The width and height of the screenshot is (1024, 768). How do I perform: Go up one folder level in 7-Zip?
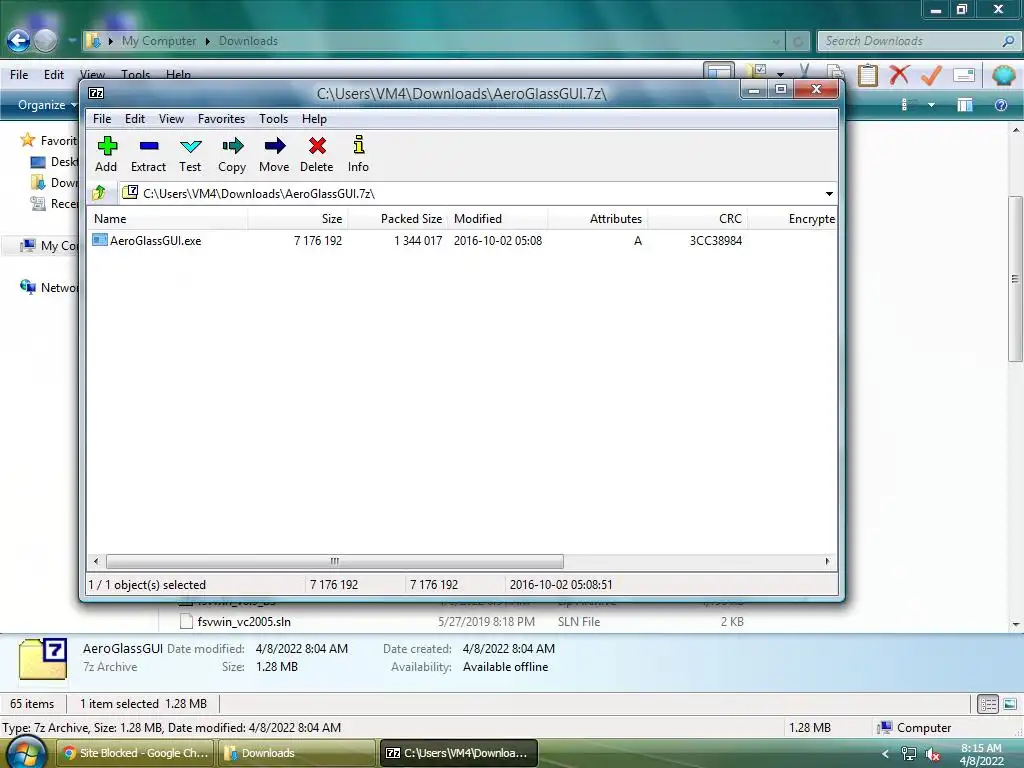(x=99, y=193)
